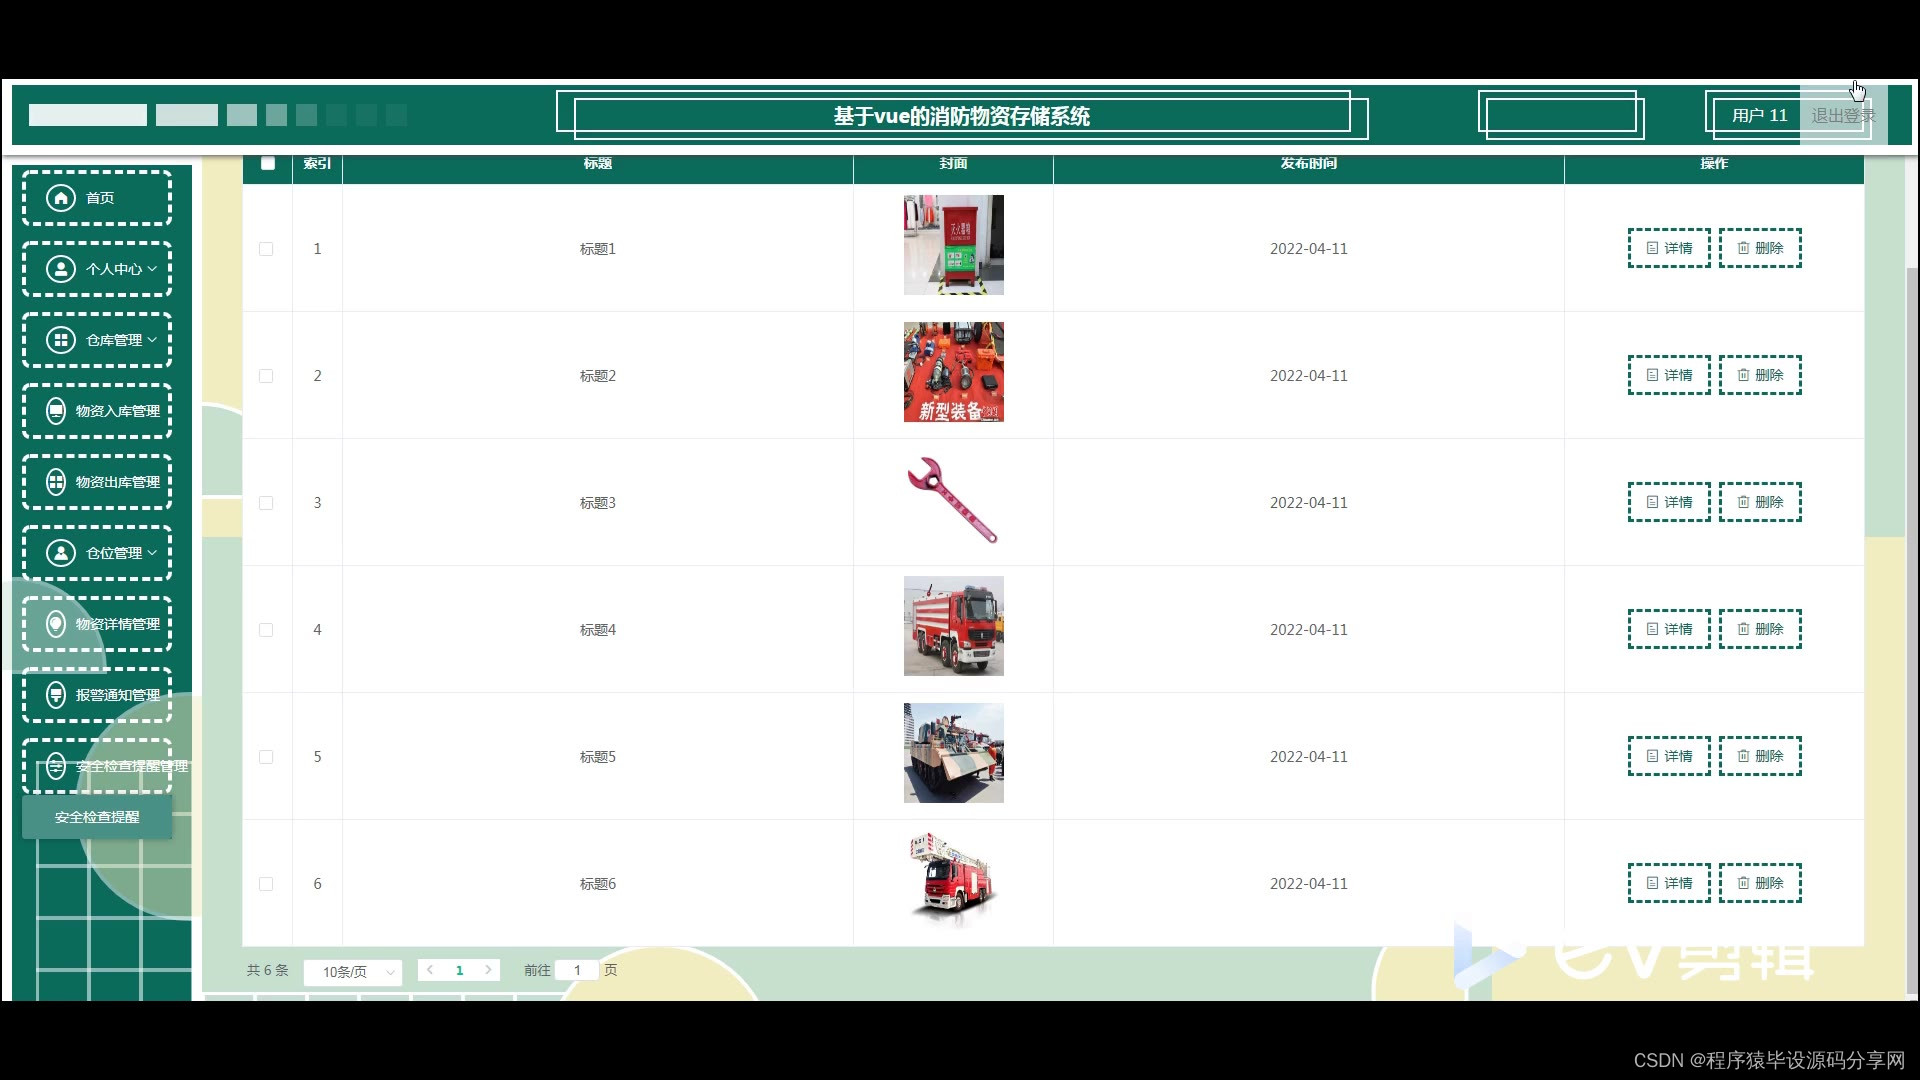Click the person icon beside 仓位管理
Screen dimensions: 1920x1080
tap(61, 553)
